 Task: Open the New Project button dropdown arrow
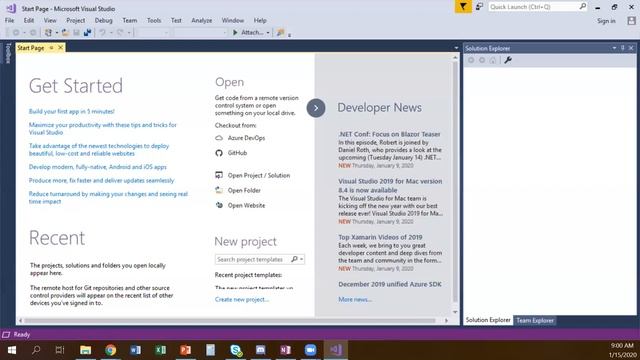[x=57, y=33]
